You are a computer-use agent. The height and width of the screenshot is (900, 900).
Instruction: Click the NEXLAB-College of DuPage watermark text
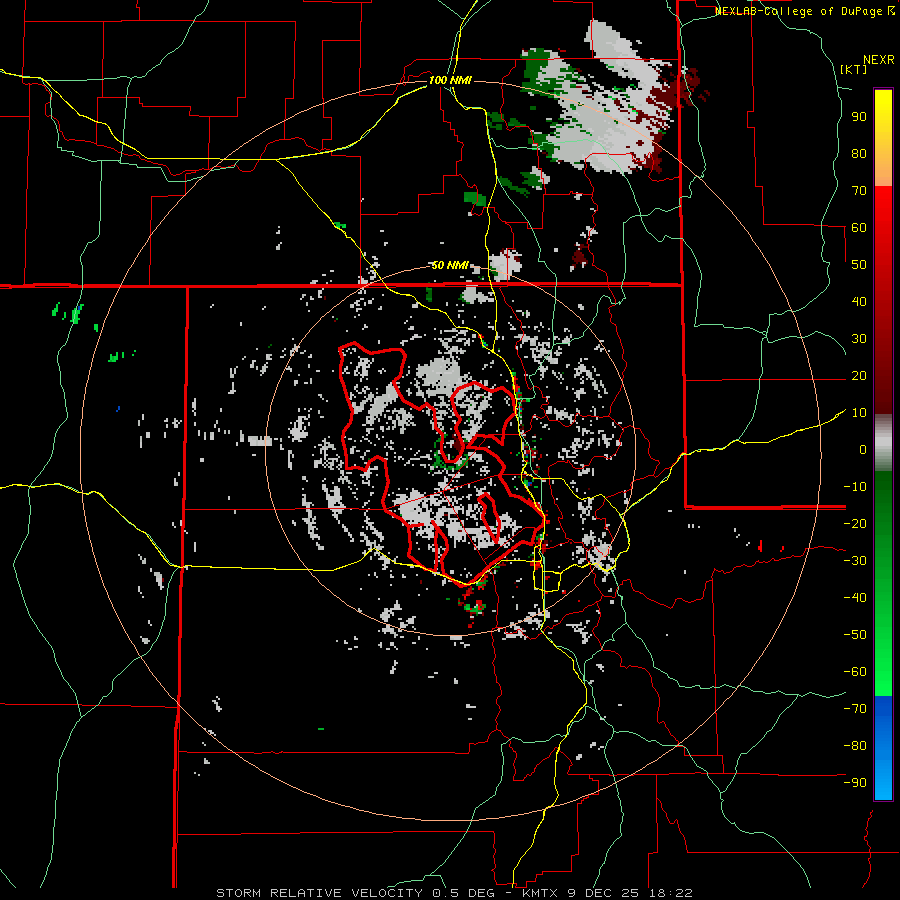click(799, 11)
